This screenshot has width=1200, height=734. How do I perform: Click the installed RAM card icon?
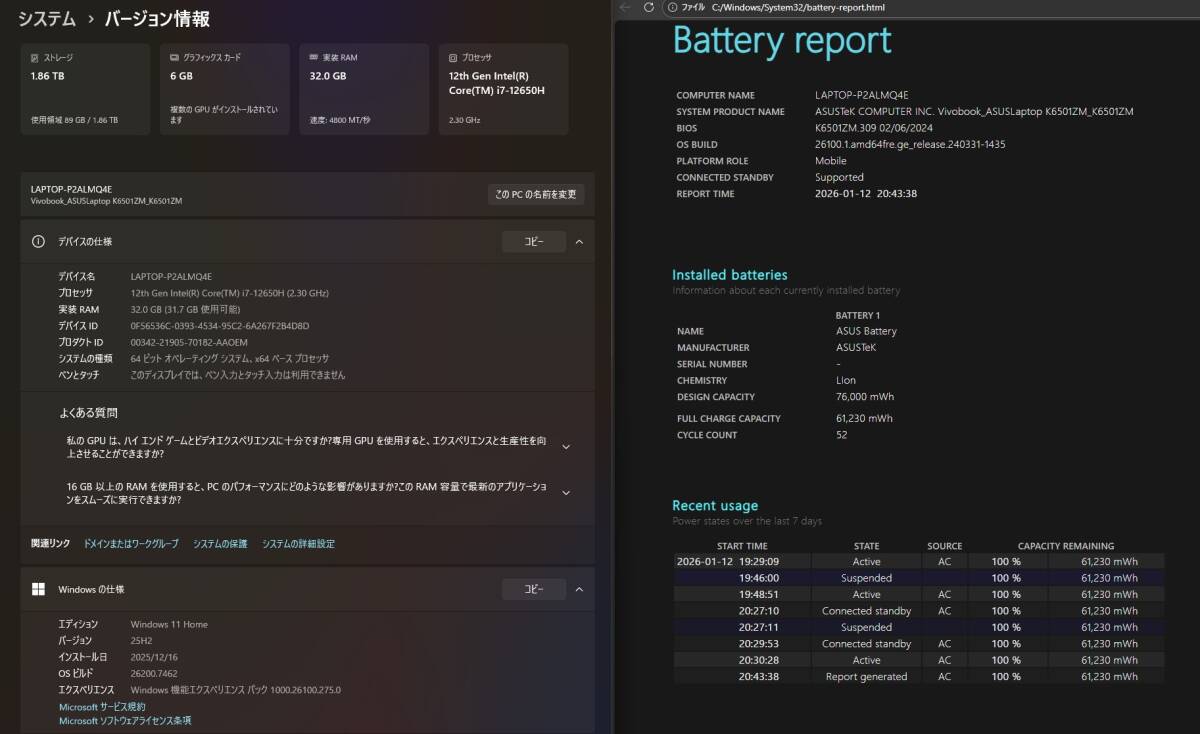coord(314,58)
